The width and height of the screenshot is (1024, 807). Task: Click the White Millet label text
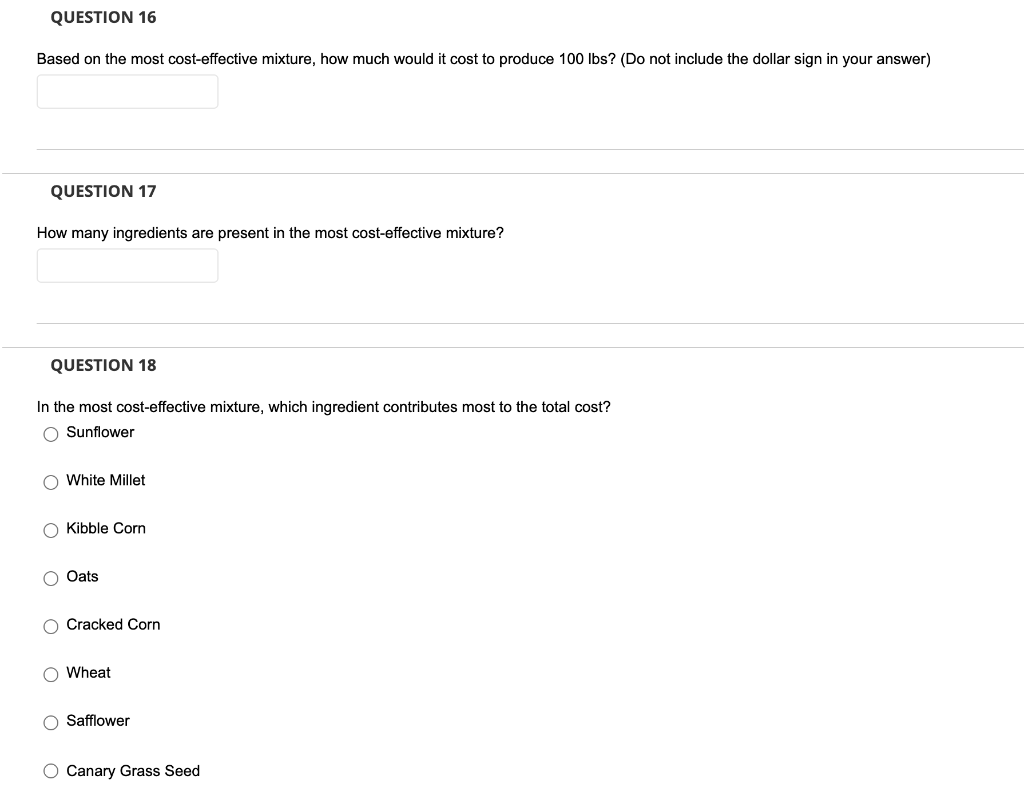pos(105,480)
